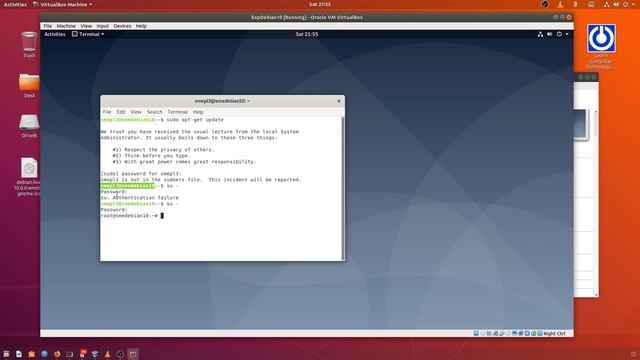Click the green CPU indicator in VirtualBox status bar
Image resolution: width=640 pixels, height=360 pixels.
[533, 333]
